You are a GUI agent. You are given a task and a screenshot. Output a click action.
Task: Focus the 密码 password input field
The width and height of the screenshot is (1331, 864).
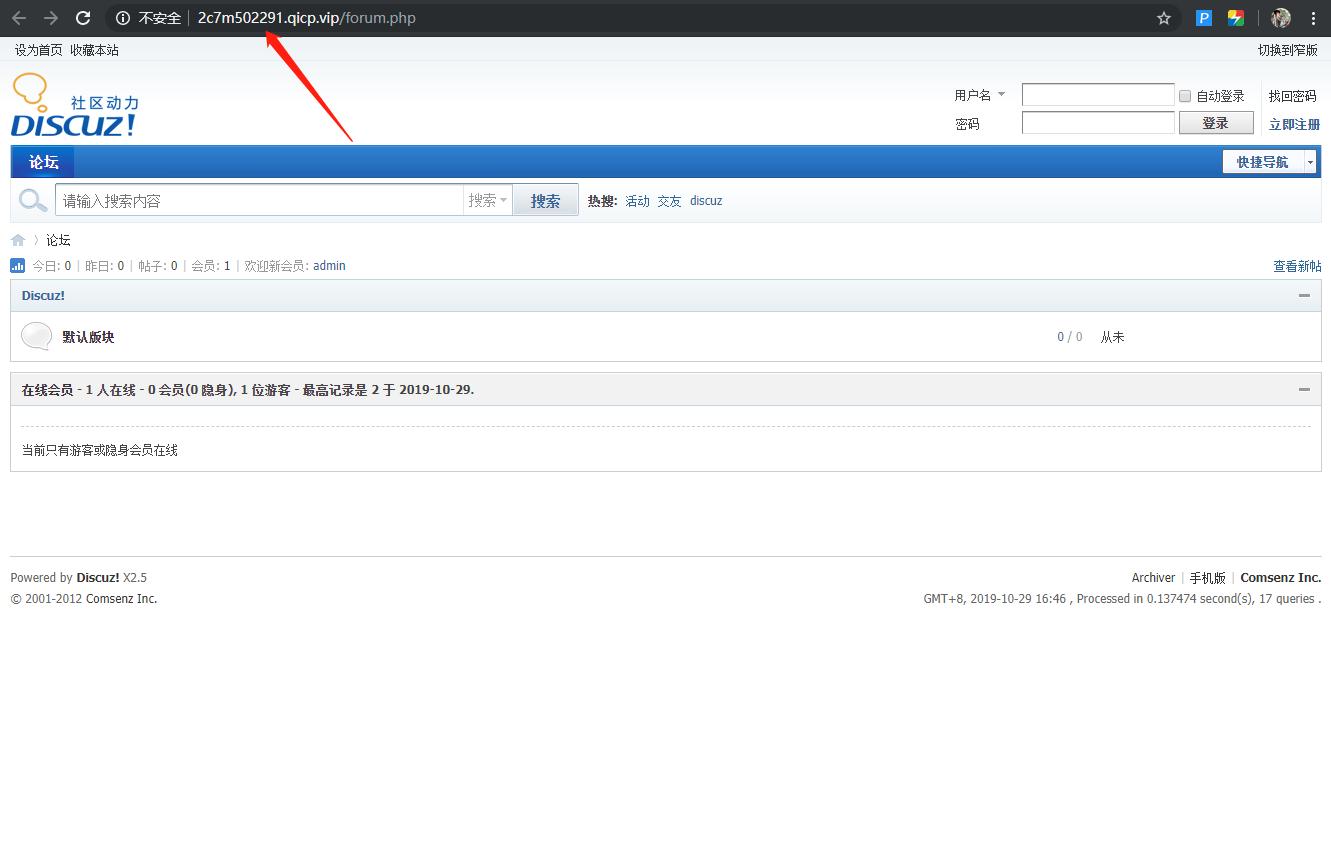(1098, 123)
